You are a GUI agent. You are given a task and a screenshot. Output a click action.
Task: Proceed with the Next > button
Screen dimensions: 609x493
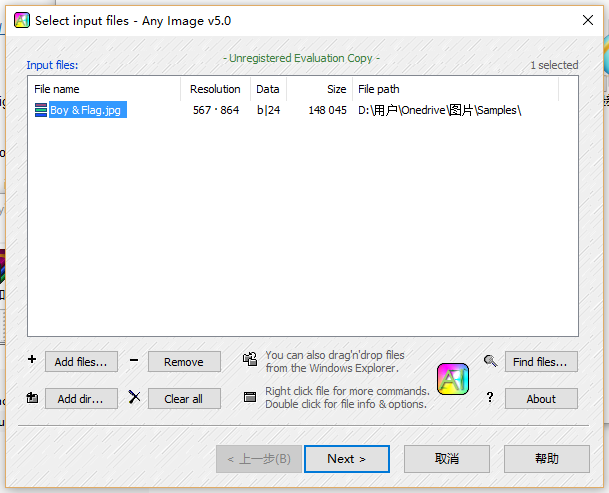coord(346,459)
